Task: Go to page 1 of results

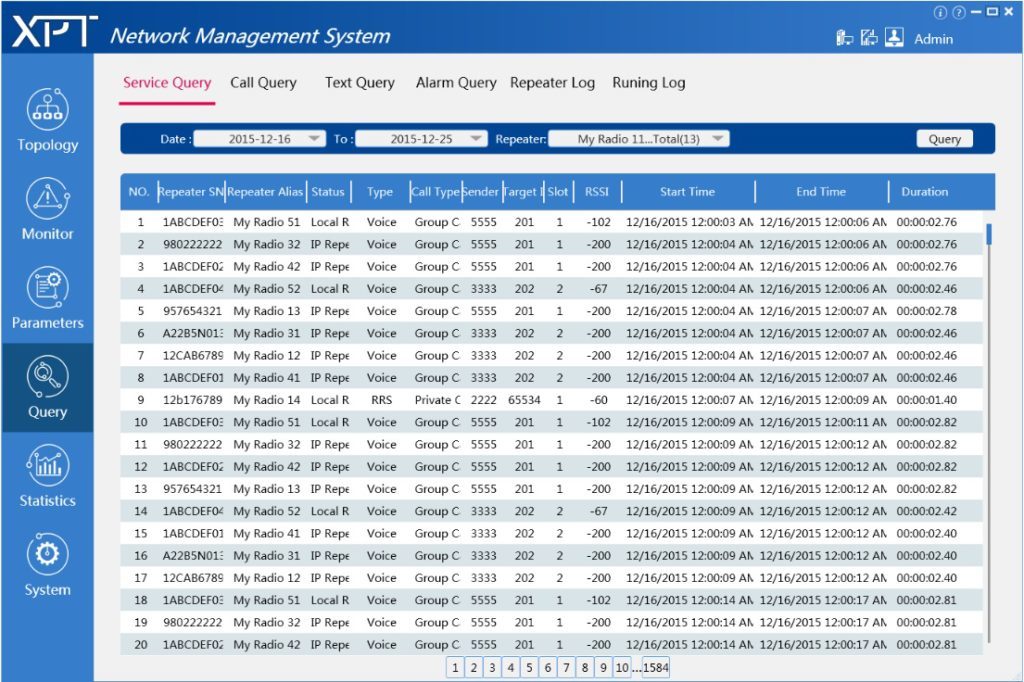Action: point(455,668)
